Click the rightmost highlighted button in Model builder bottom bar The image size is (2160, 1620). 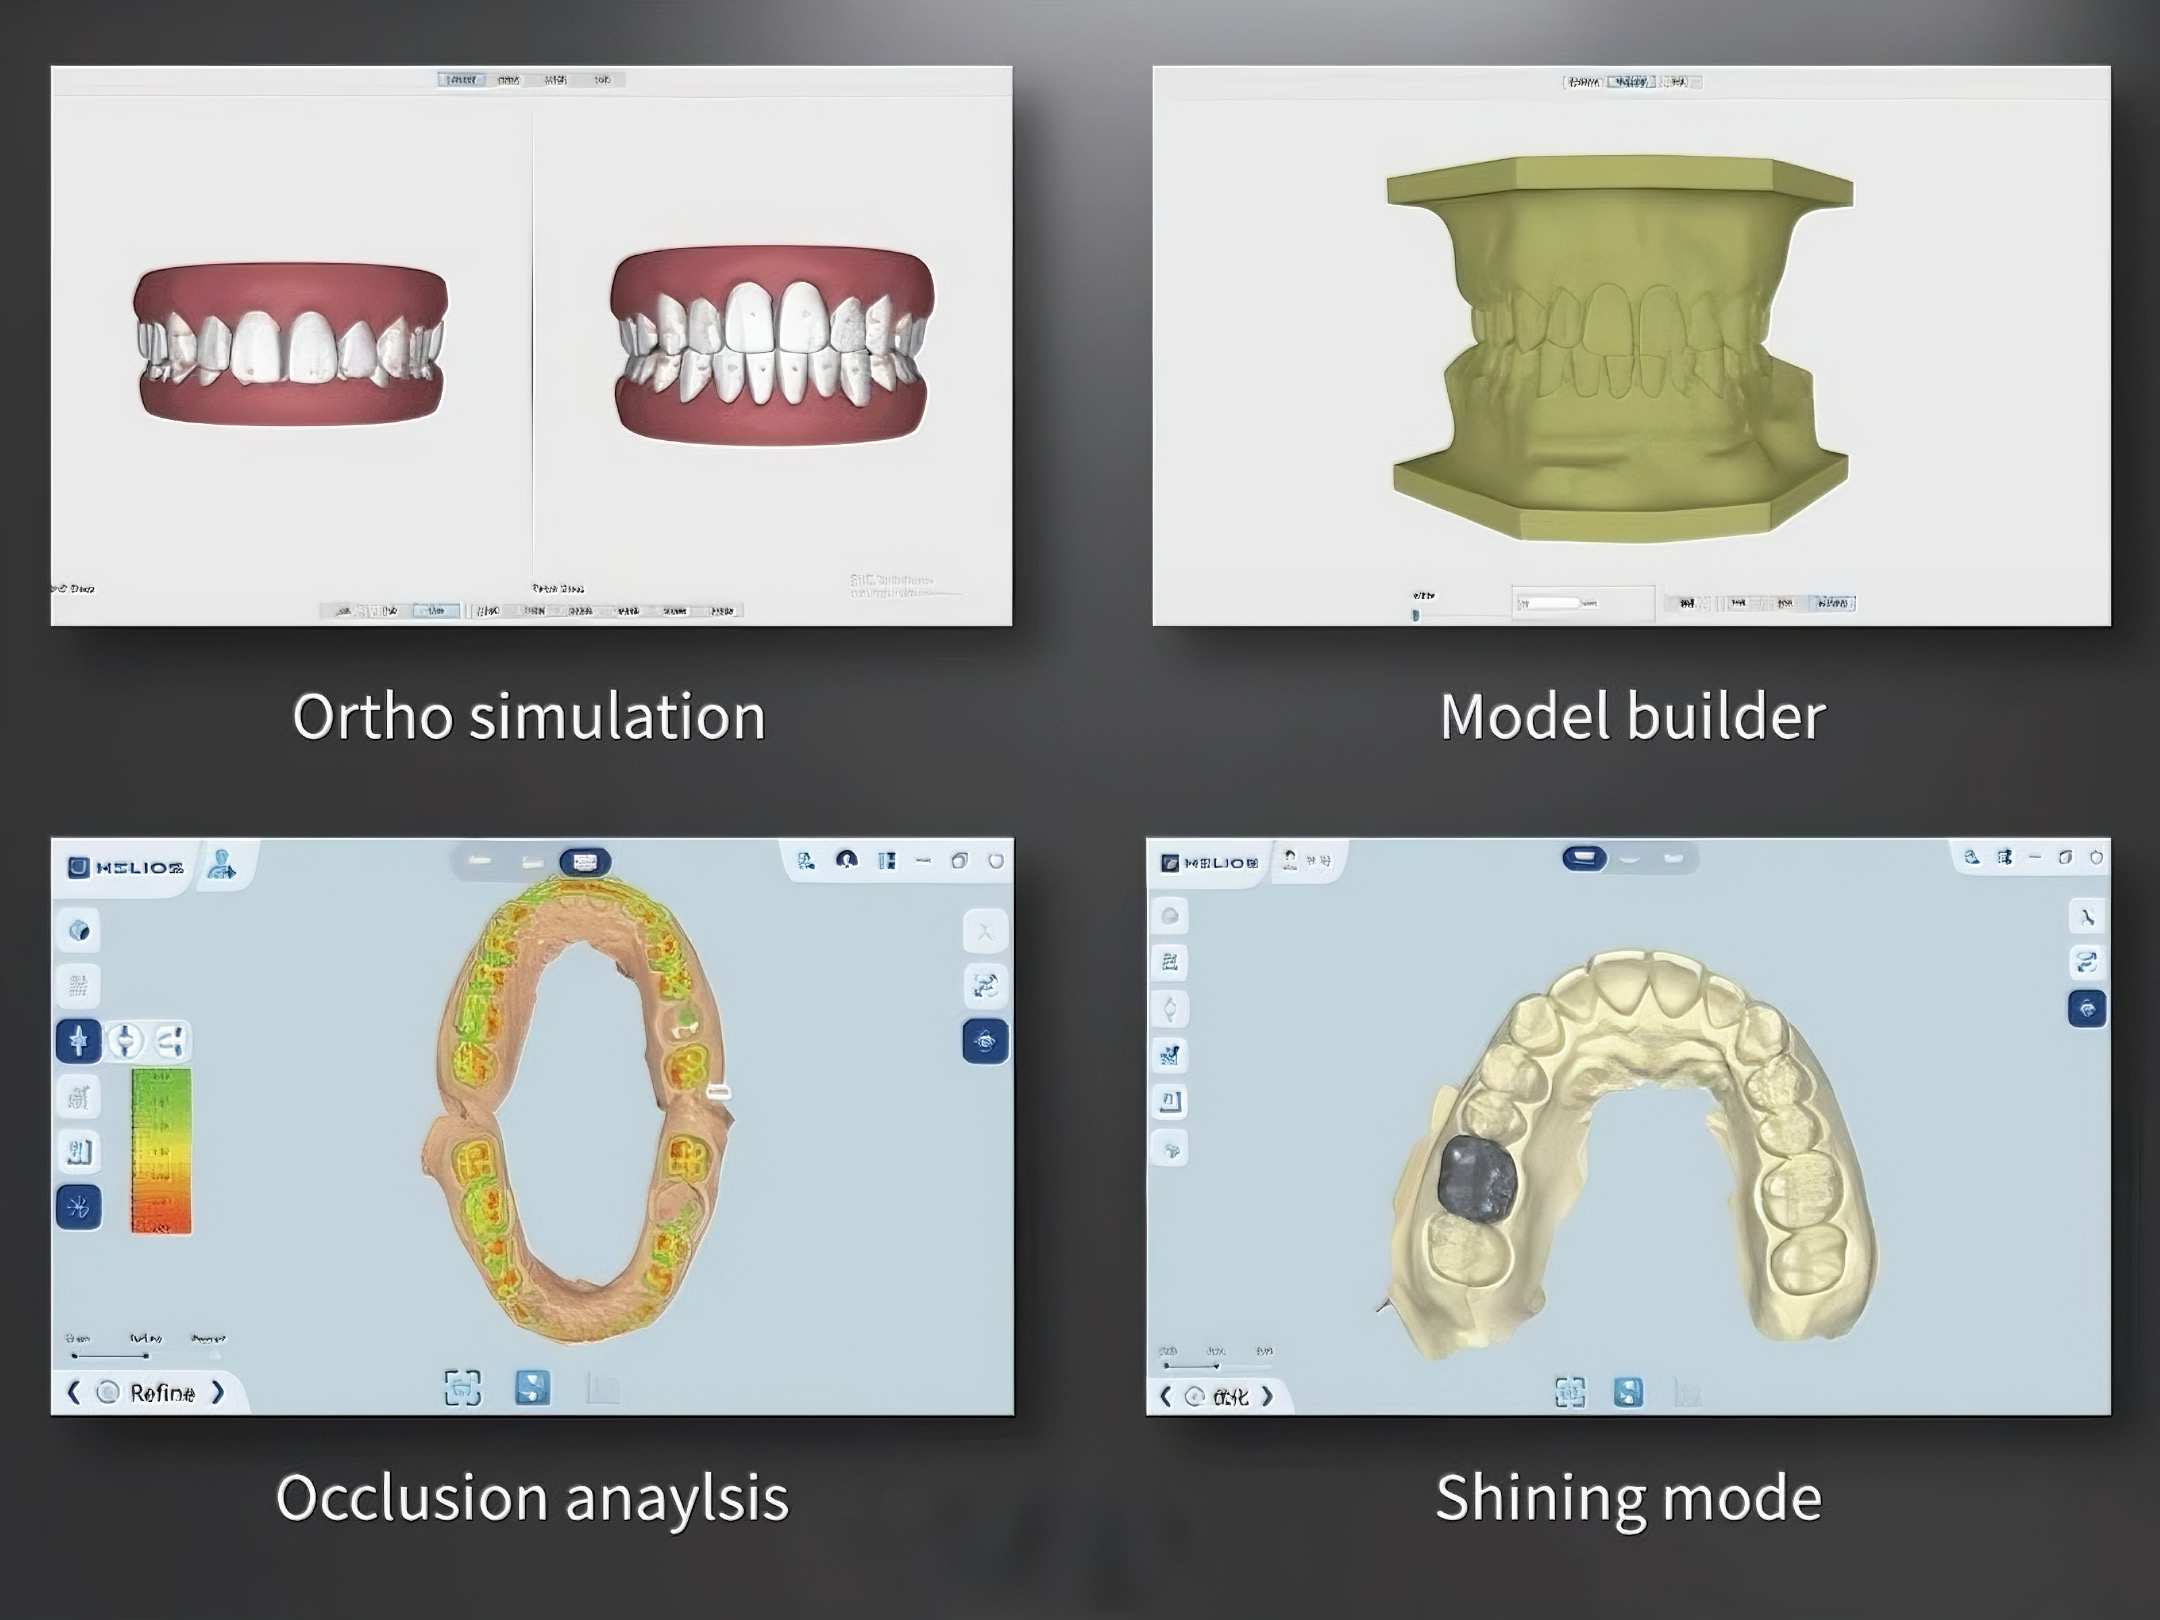pyautogui.click(x=1832, y=603)
